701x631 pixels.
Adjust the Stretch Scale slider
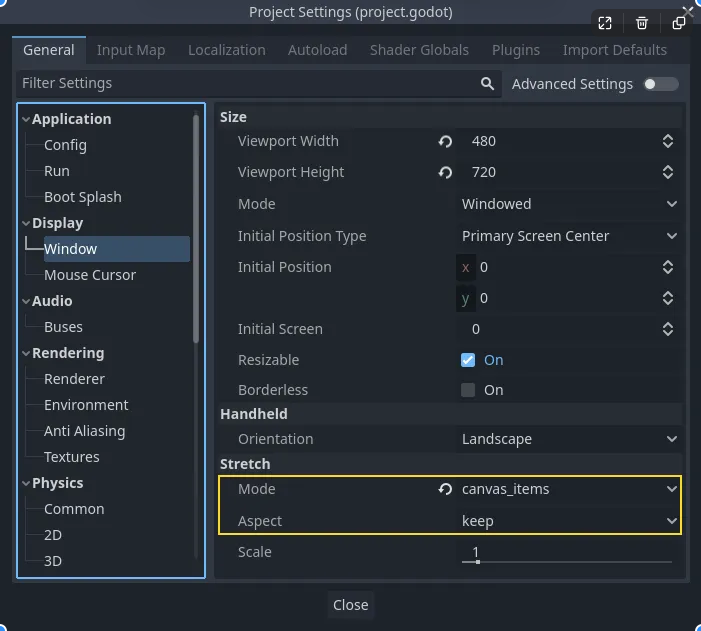(567, 562)
